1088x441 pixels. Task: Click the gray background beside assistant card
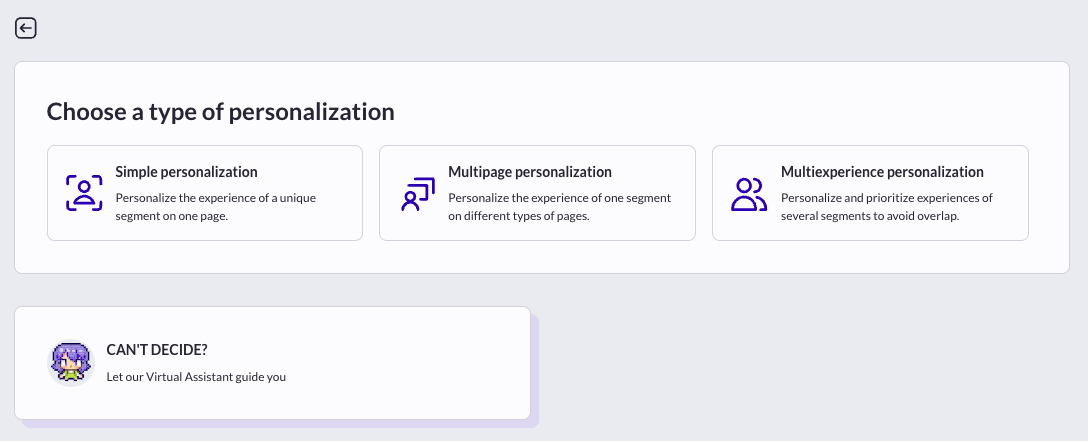[798, 361]
